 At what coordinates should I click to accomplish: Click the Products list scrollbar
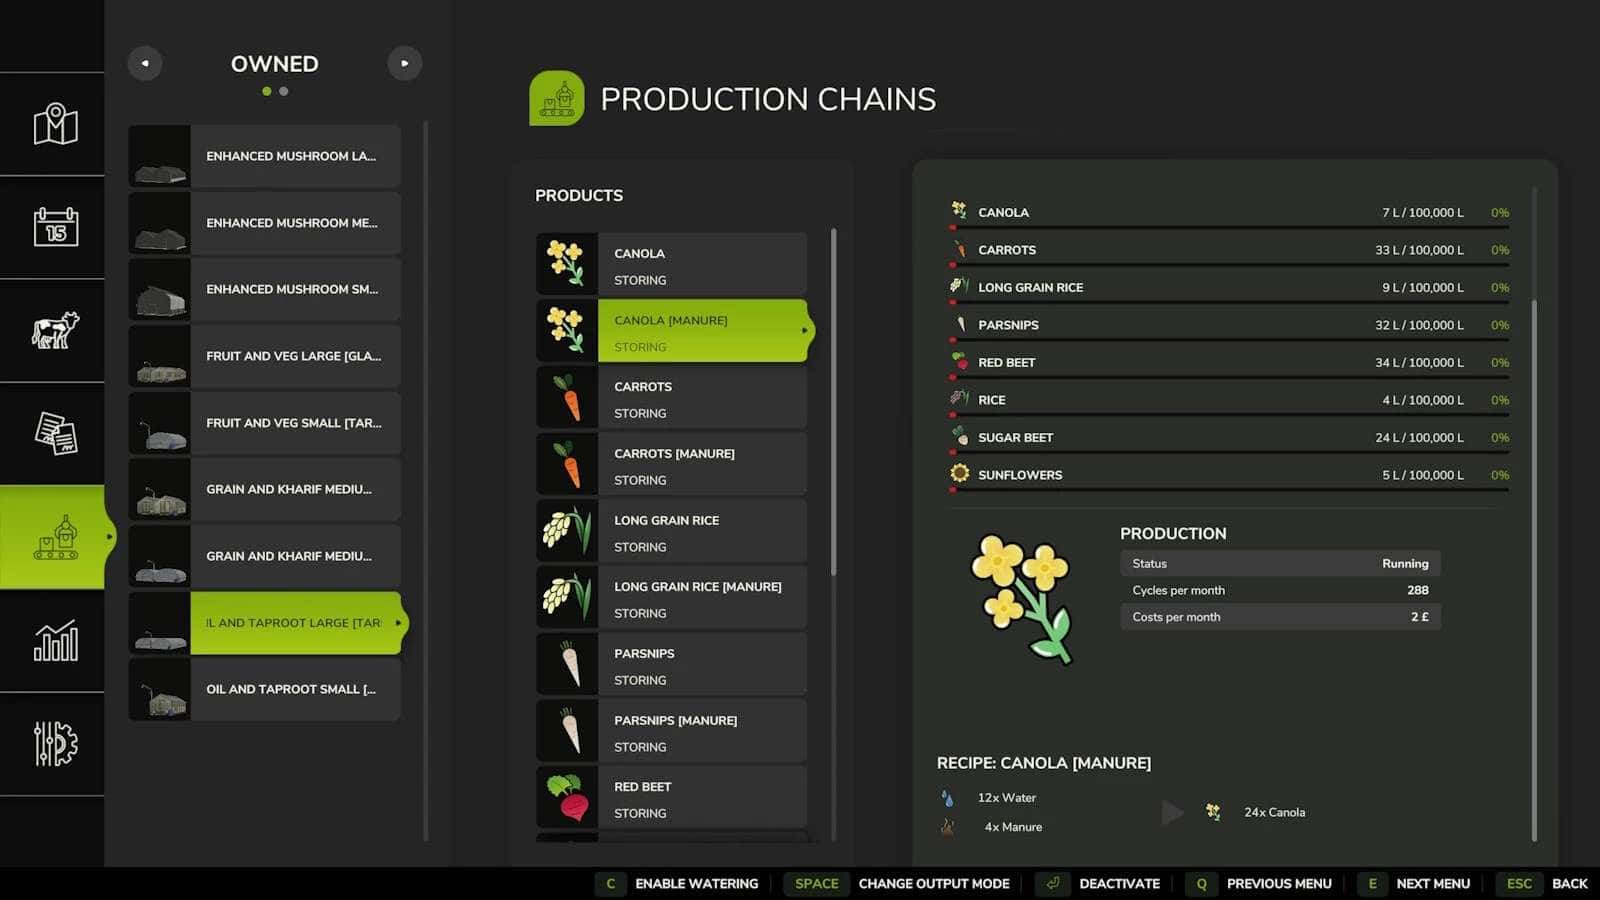[833, 402]
